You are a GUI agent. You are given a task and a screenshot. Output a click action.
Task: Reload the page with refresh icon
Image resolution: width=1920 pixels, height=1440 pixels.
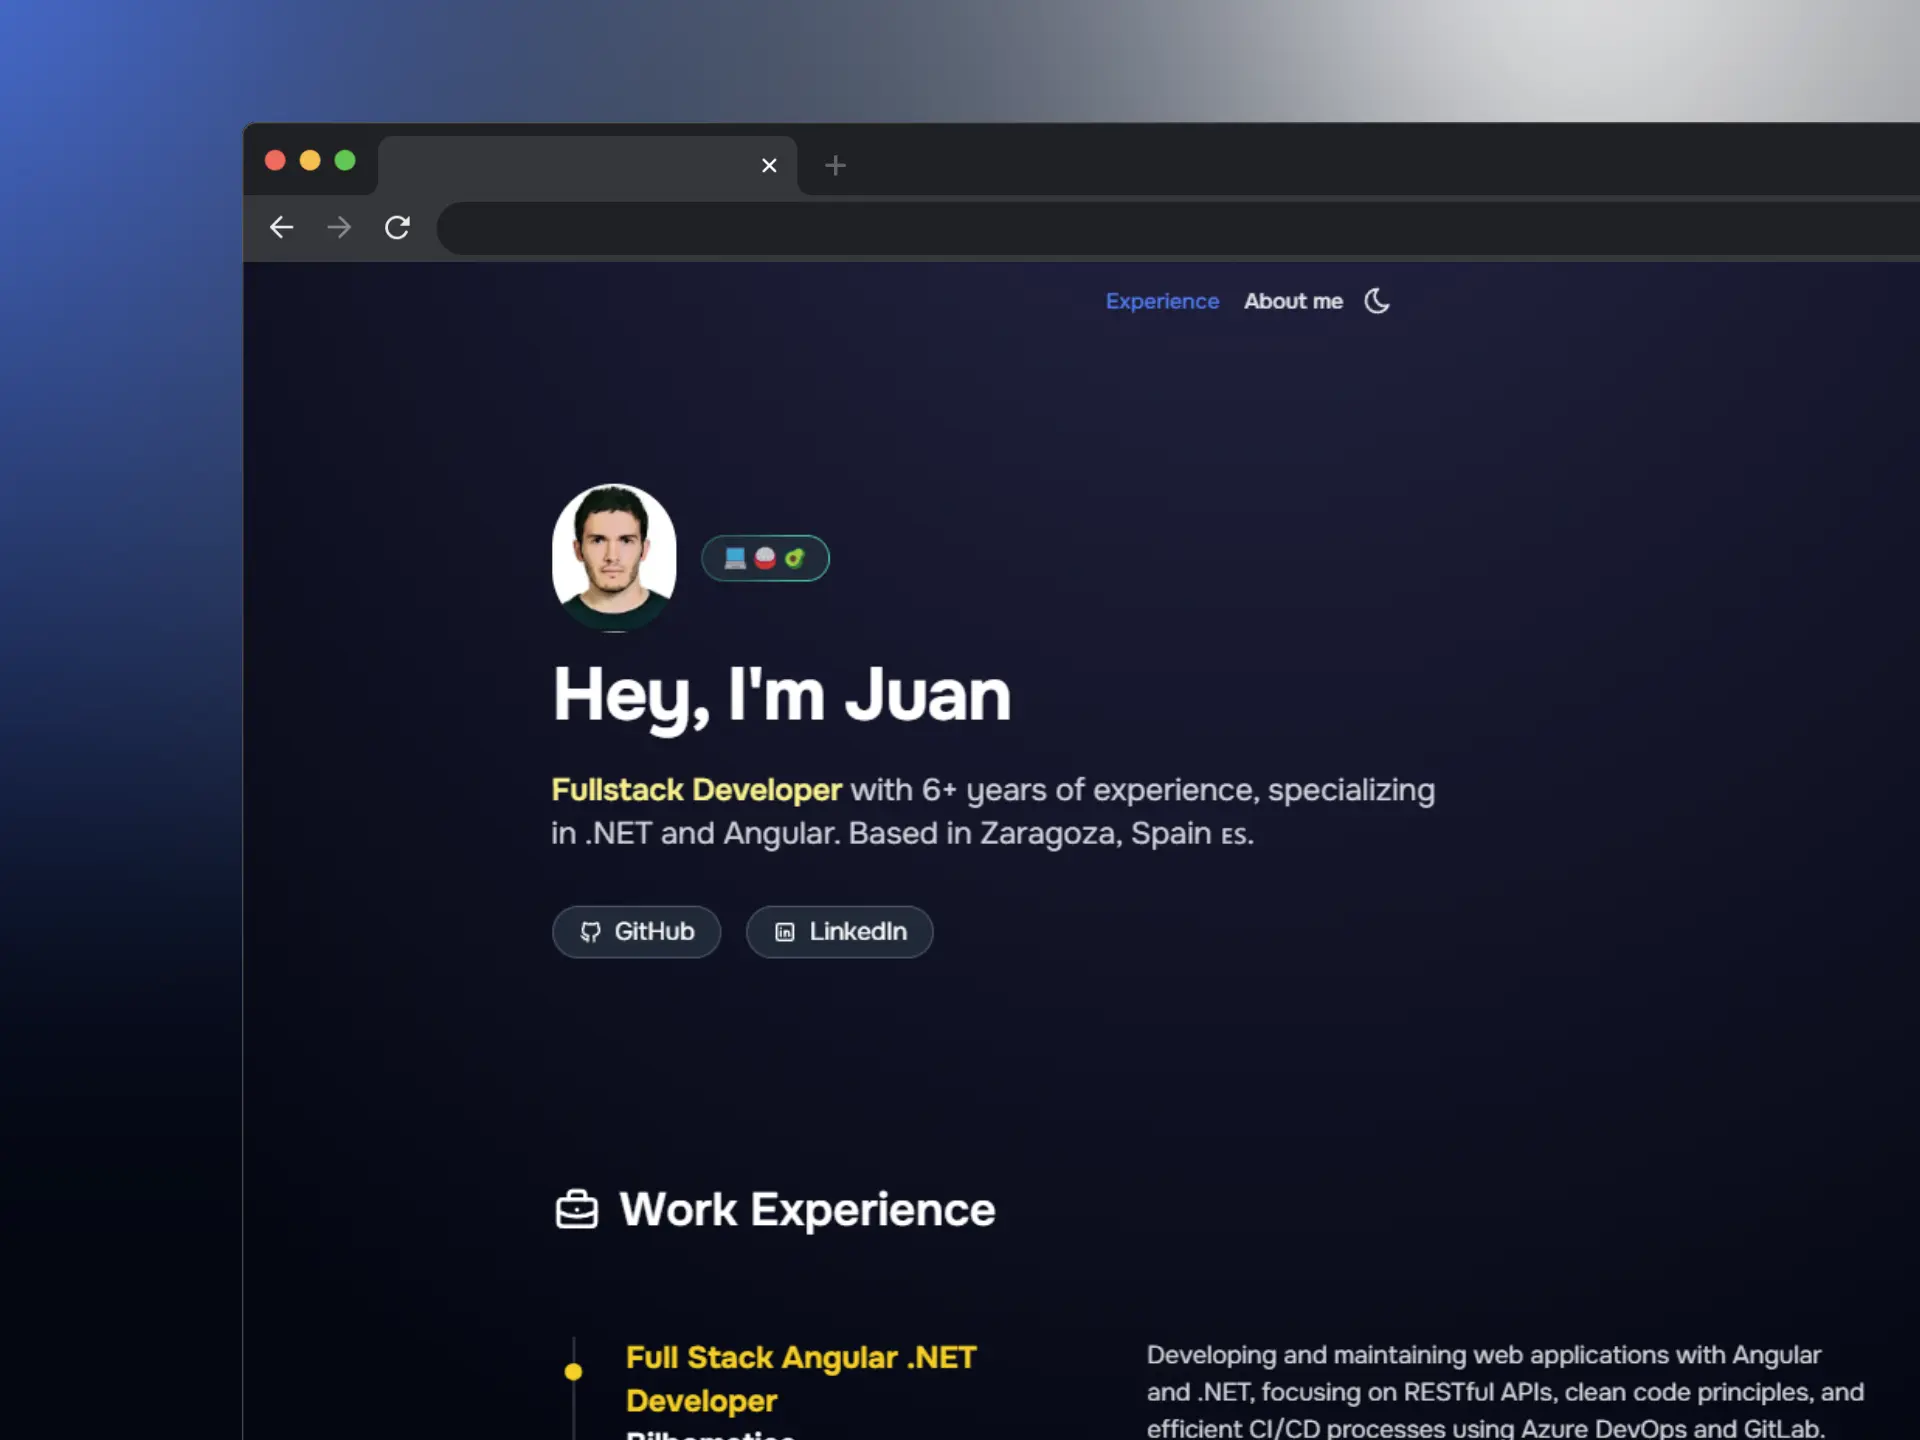pos(397,228)
